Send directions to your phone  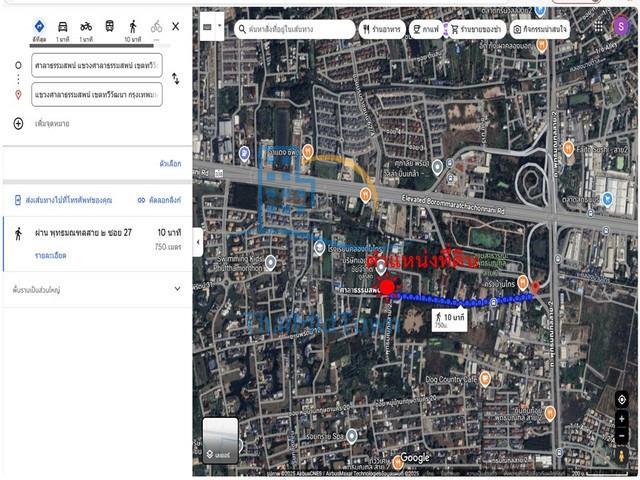(x=63, y=200)
